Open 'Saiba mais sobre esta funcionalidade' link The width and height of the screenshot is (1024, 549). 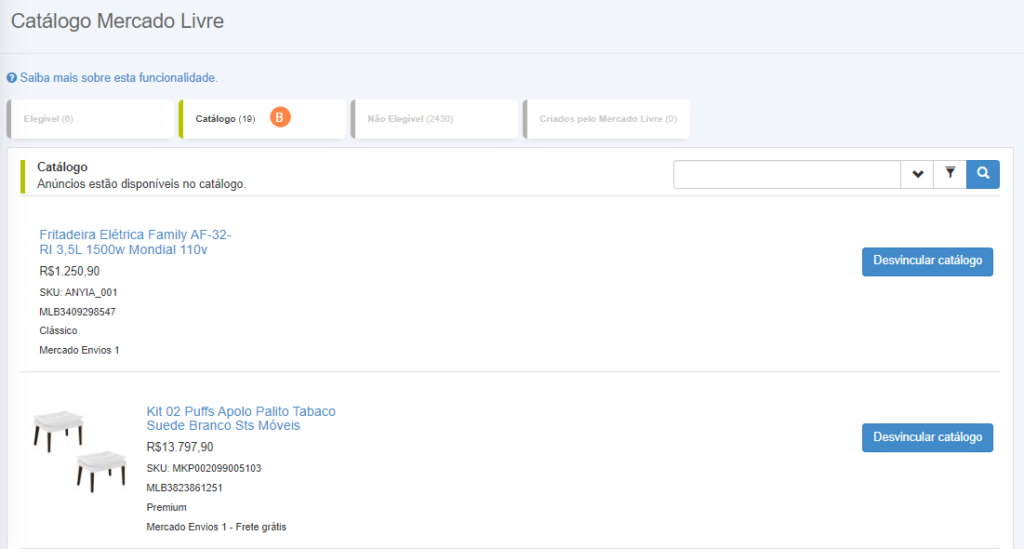(118, 78)
